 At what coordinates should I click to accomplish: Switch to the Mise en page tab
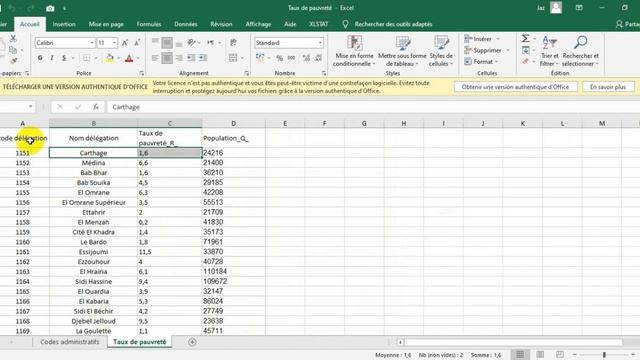(106, 24)
